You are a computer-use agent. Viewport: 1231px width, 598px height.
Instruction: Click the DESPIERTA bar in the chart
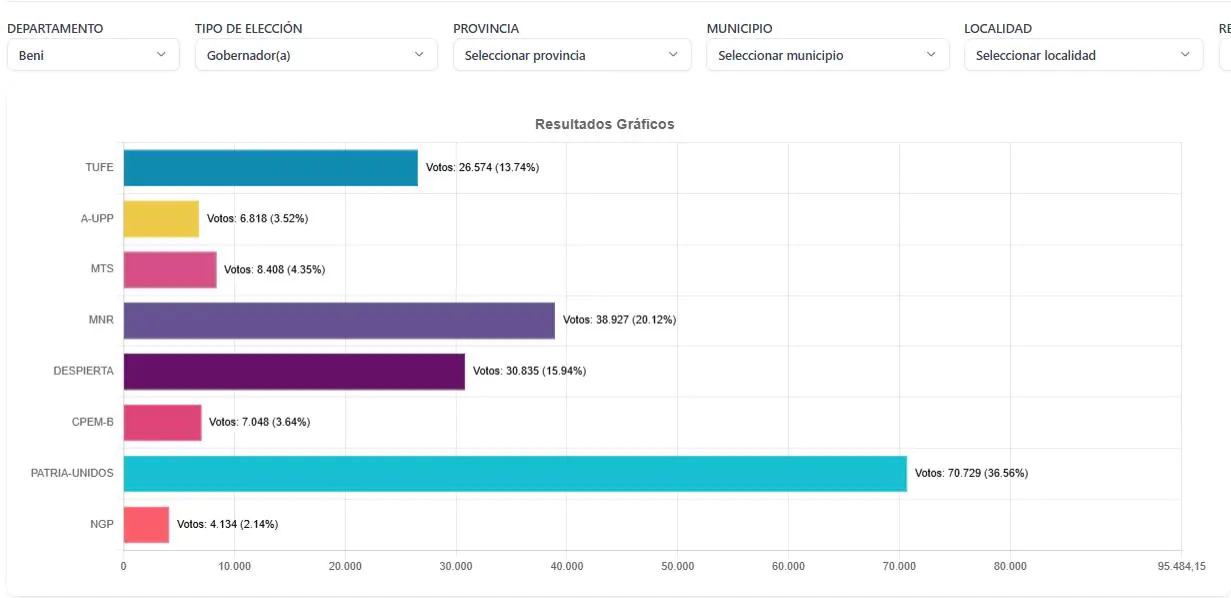point(290,370)
